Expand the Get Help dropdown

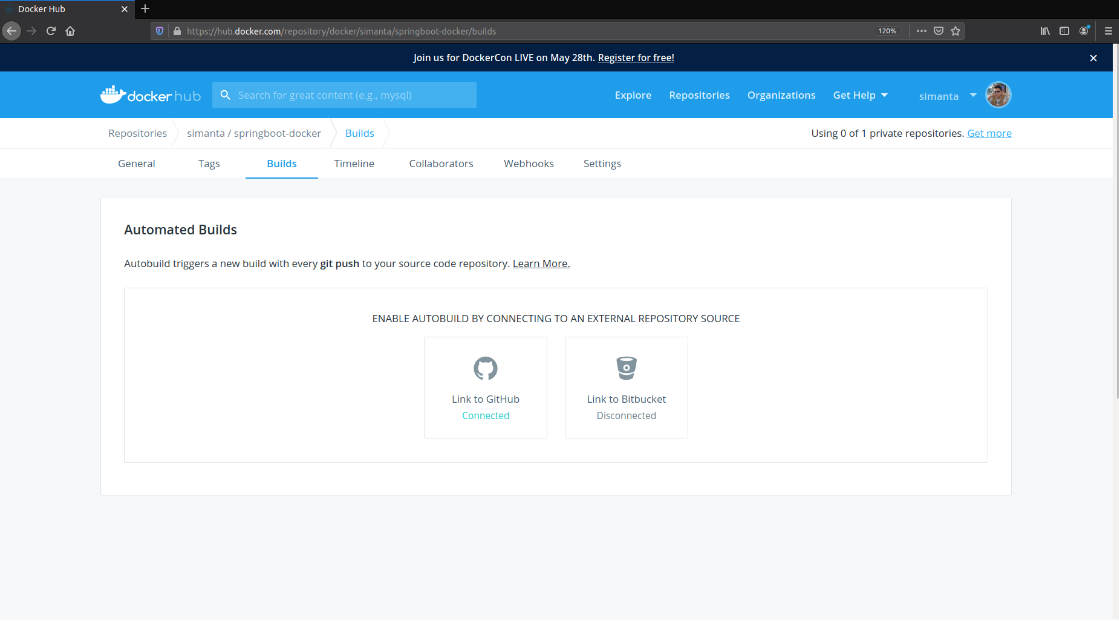(x=860, y=95)
